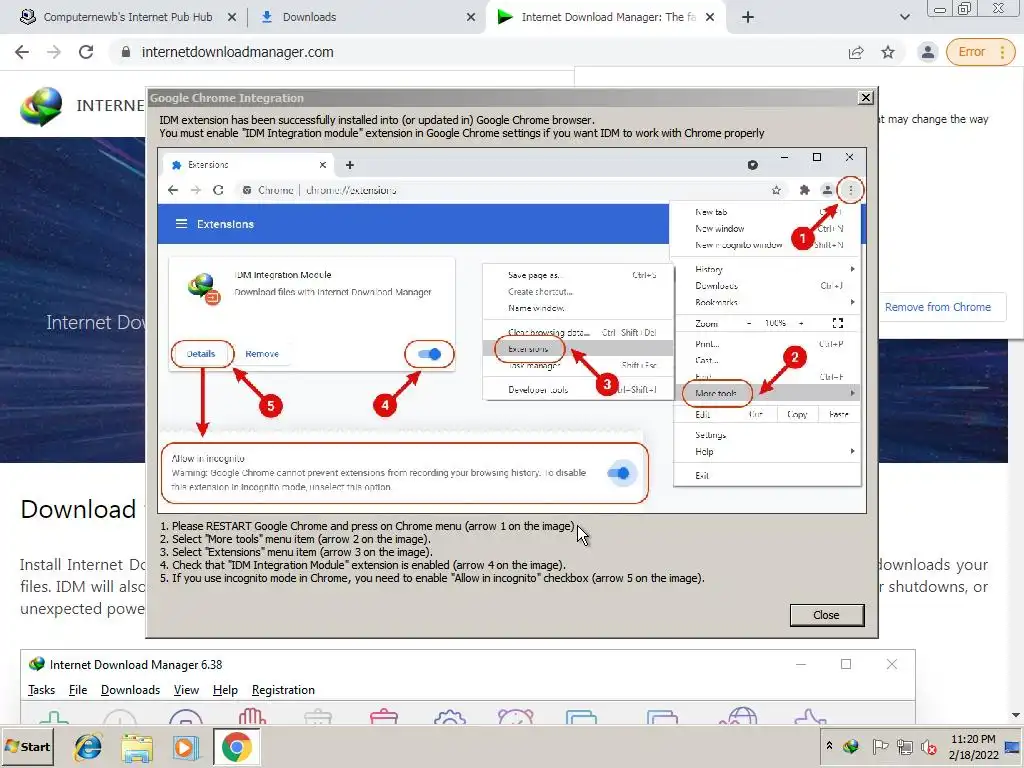Reload the current page
Viewport: 1024px width, 768px height.
[x=86, y=52]
